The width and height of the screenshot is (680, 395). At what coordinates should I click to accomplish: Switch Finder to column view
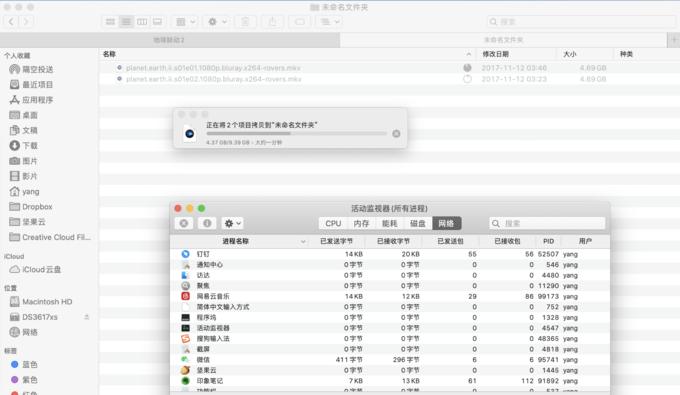point(142,21)
